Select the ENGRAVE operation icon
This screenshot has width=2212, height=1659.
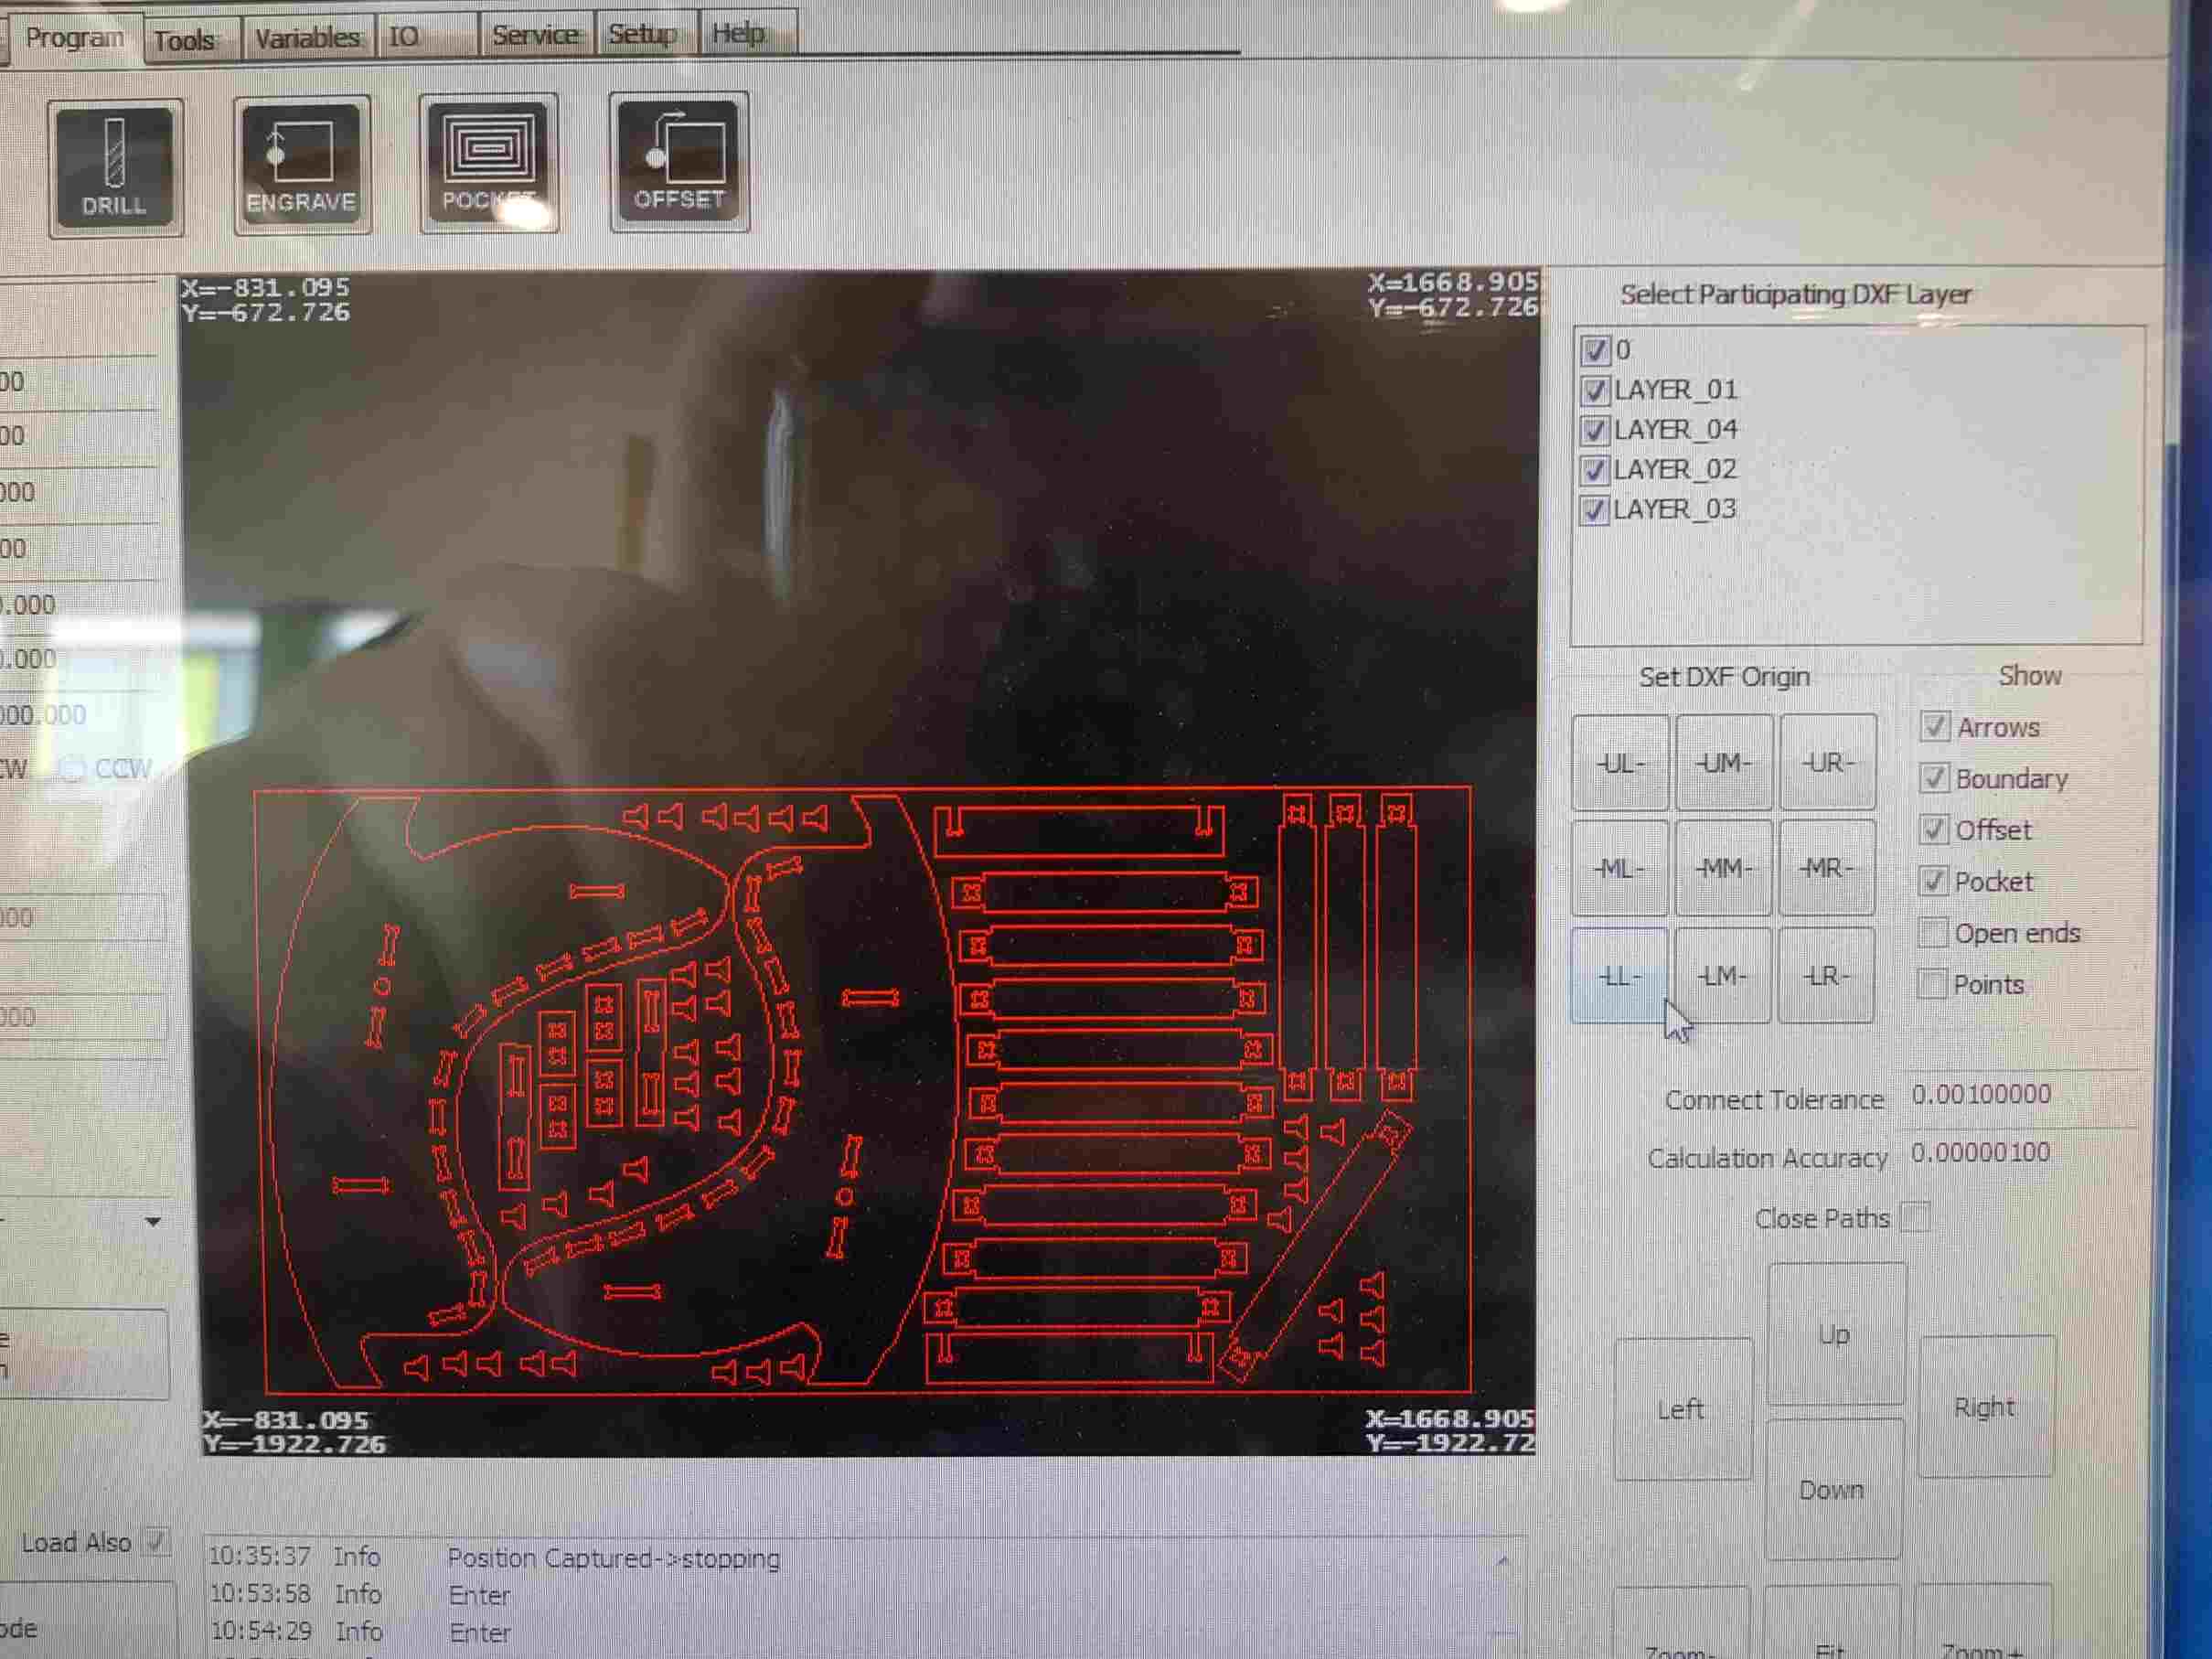point(301,165)
